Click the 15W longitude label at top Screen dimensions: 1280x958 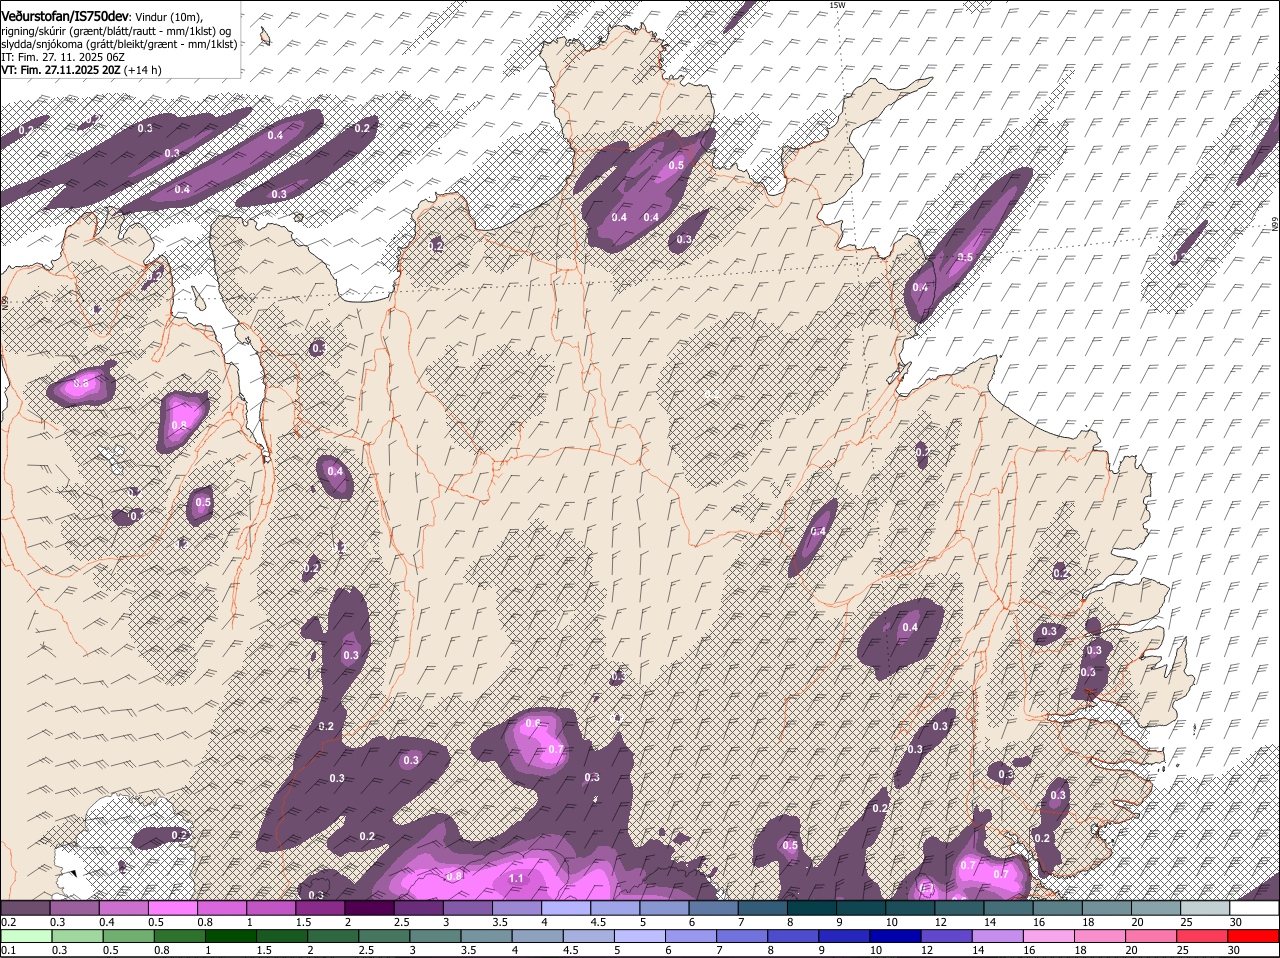[x=837, y=5]
